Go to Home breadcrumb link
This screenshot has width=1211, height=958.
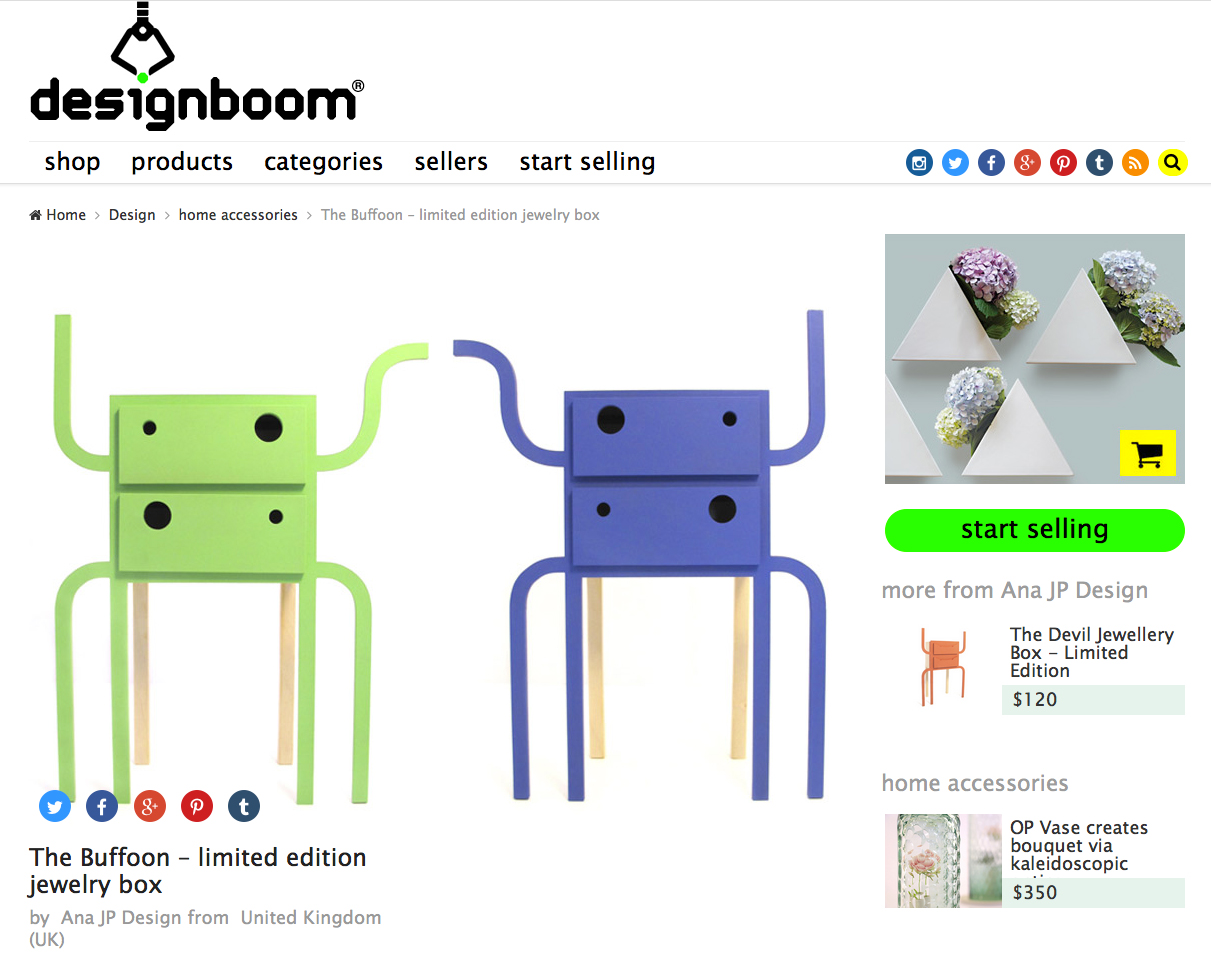click(x=58, y=215)
